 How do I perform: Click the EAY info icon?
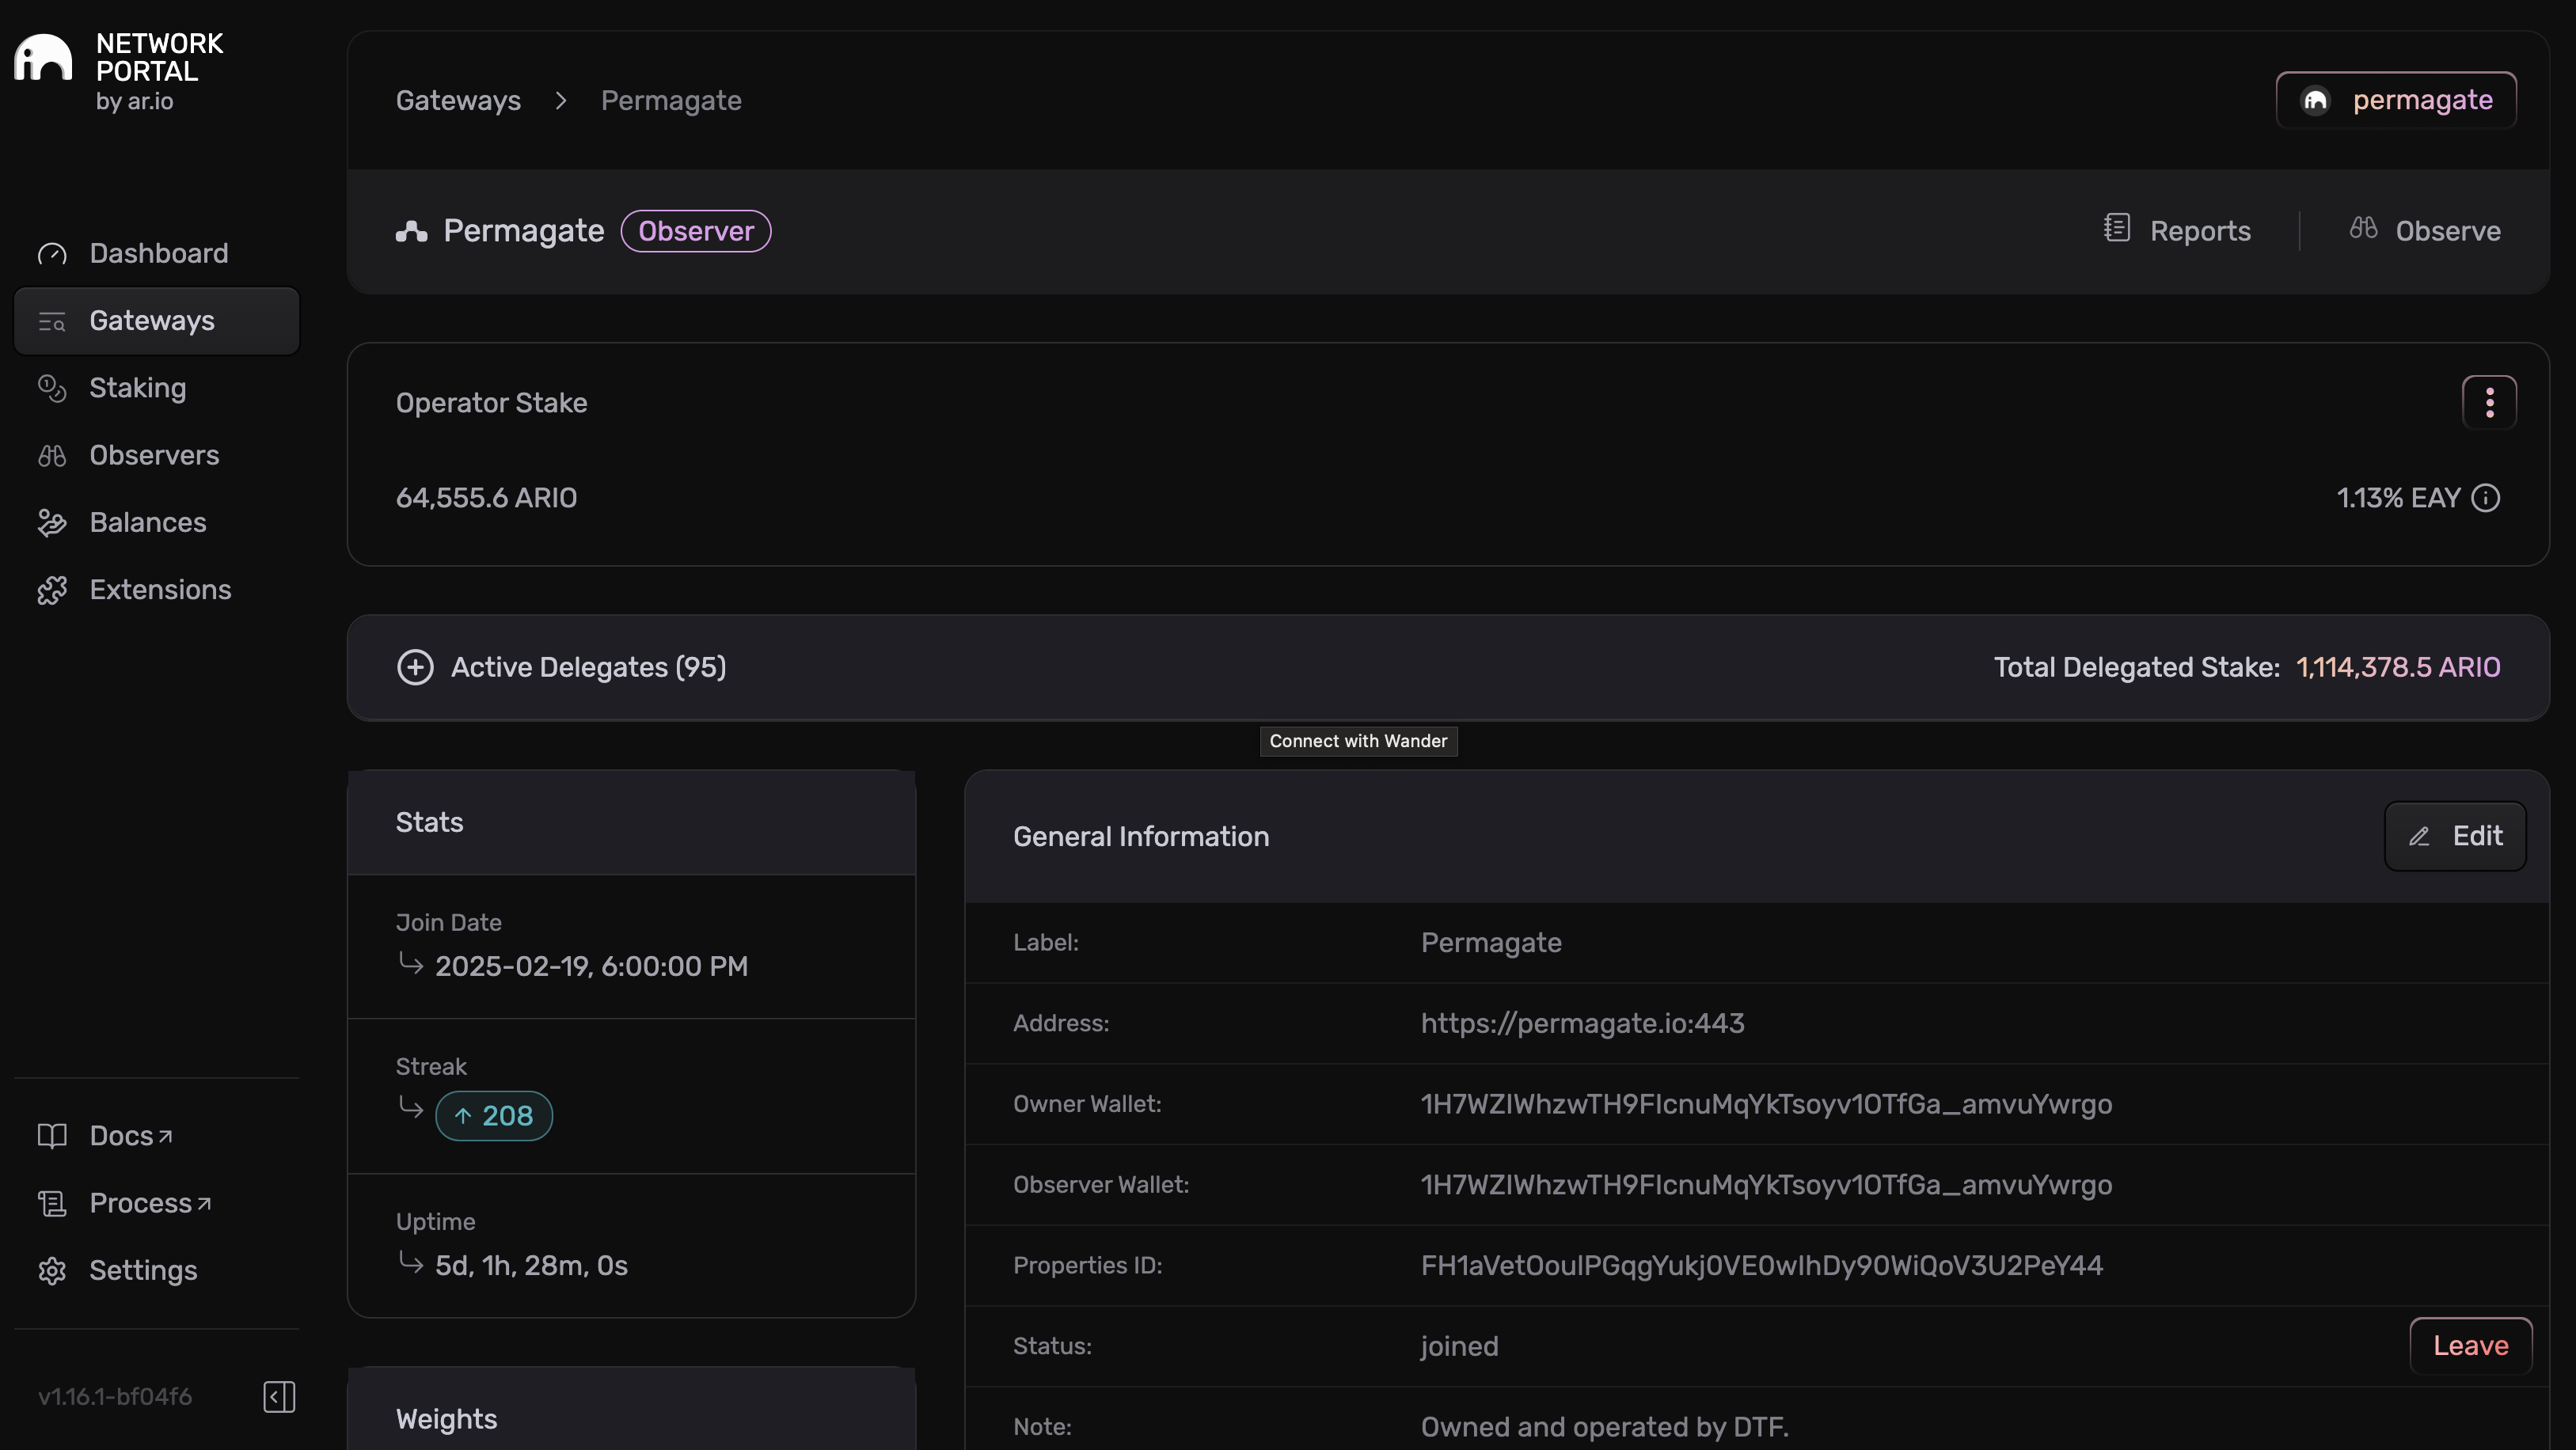coord(2486,498)
